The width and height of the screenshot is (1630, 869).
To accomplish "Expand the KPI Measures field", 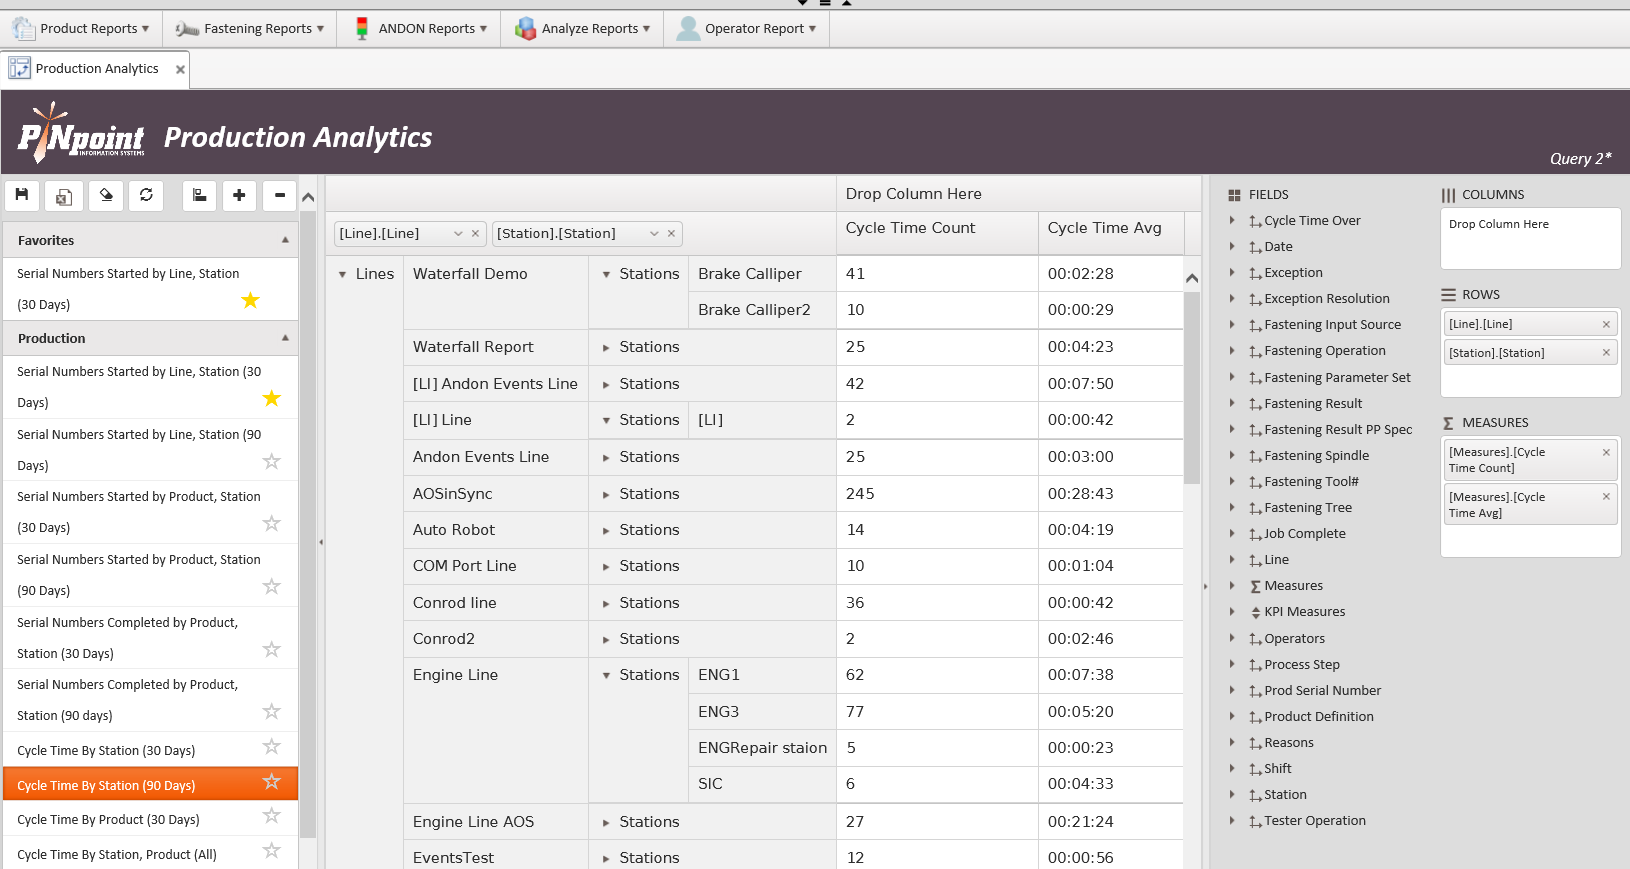I will 1232,611.
